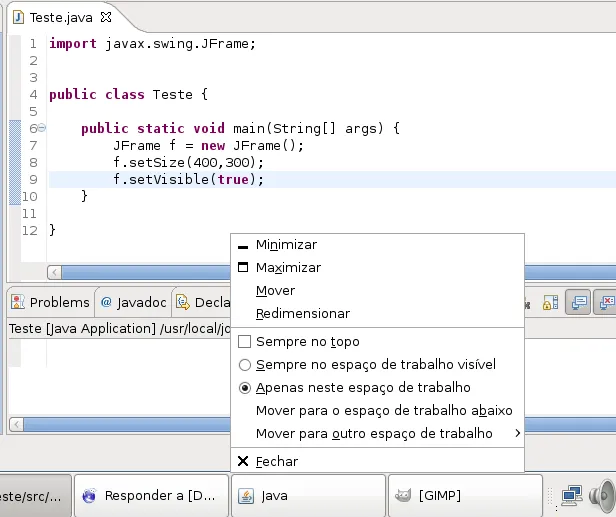Image resolution: width=616 pixels, height=517 pixels.
Task: Select Sempre no espaço de trabalho visível
Action: [x=244, y=365]
